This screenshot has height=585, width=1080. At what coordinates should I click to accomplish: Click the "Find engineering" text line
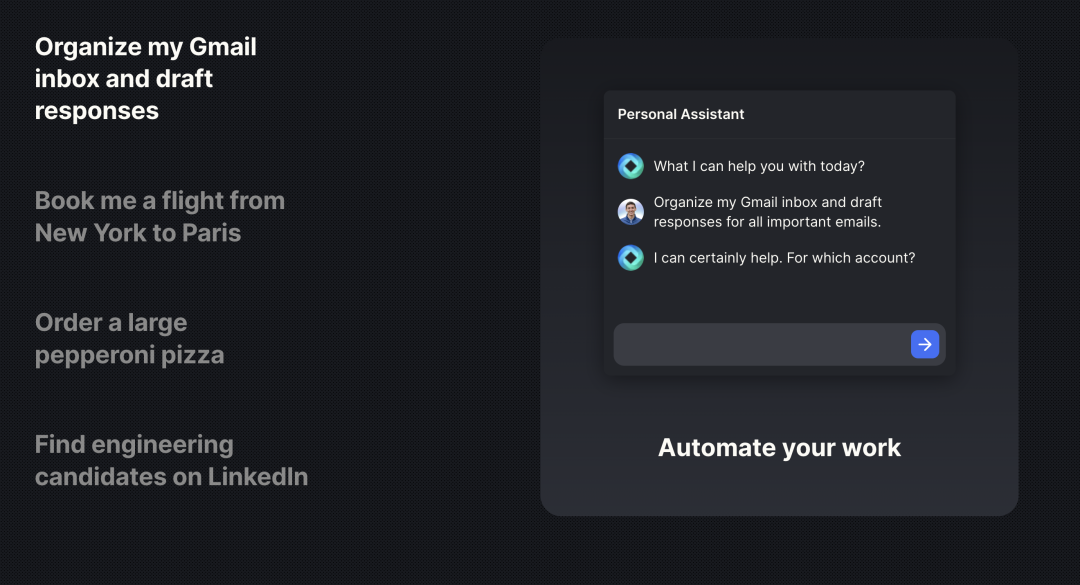(134, 444)
